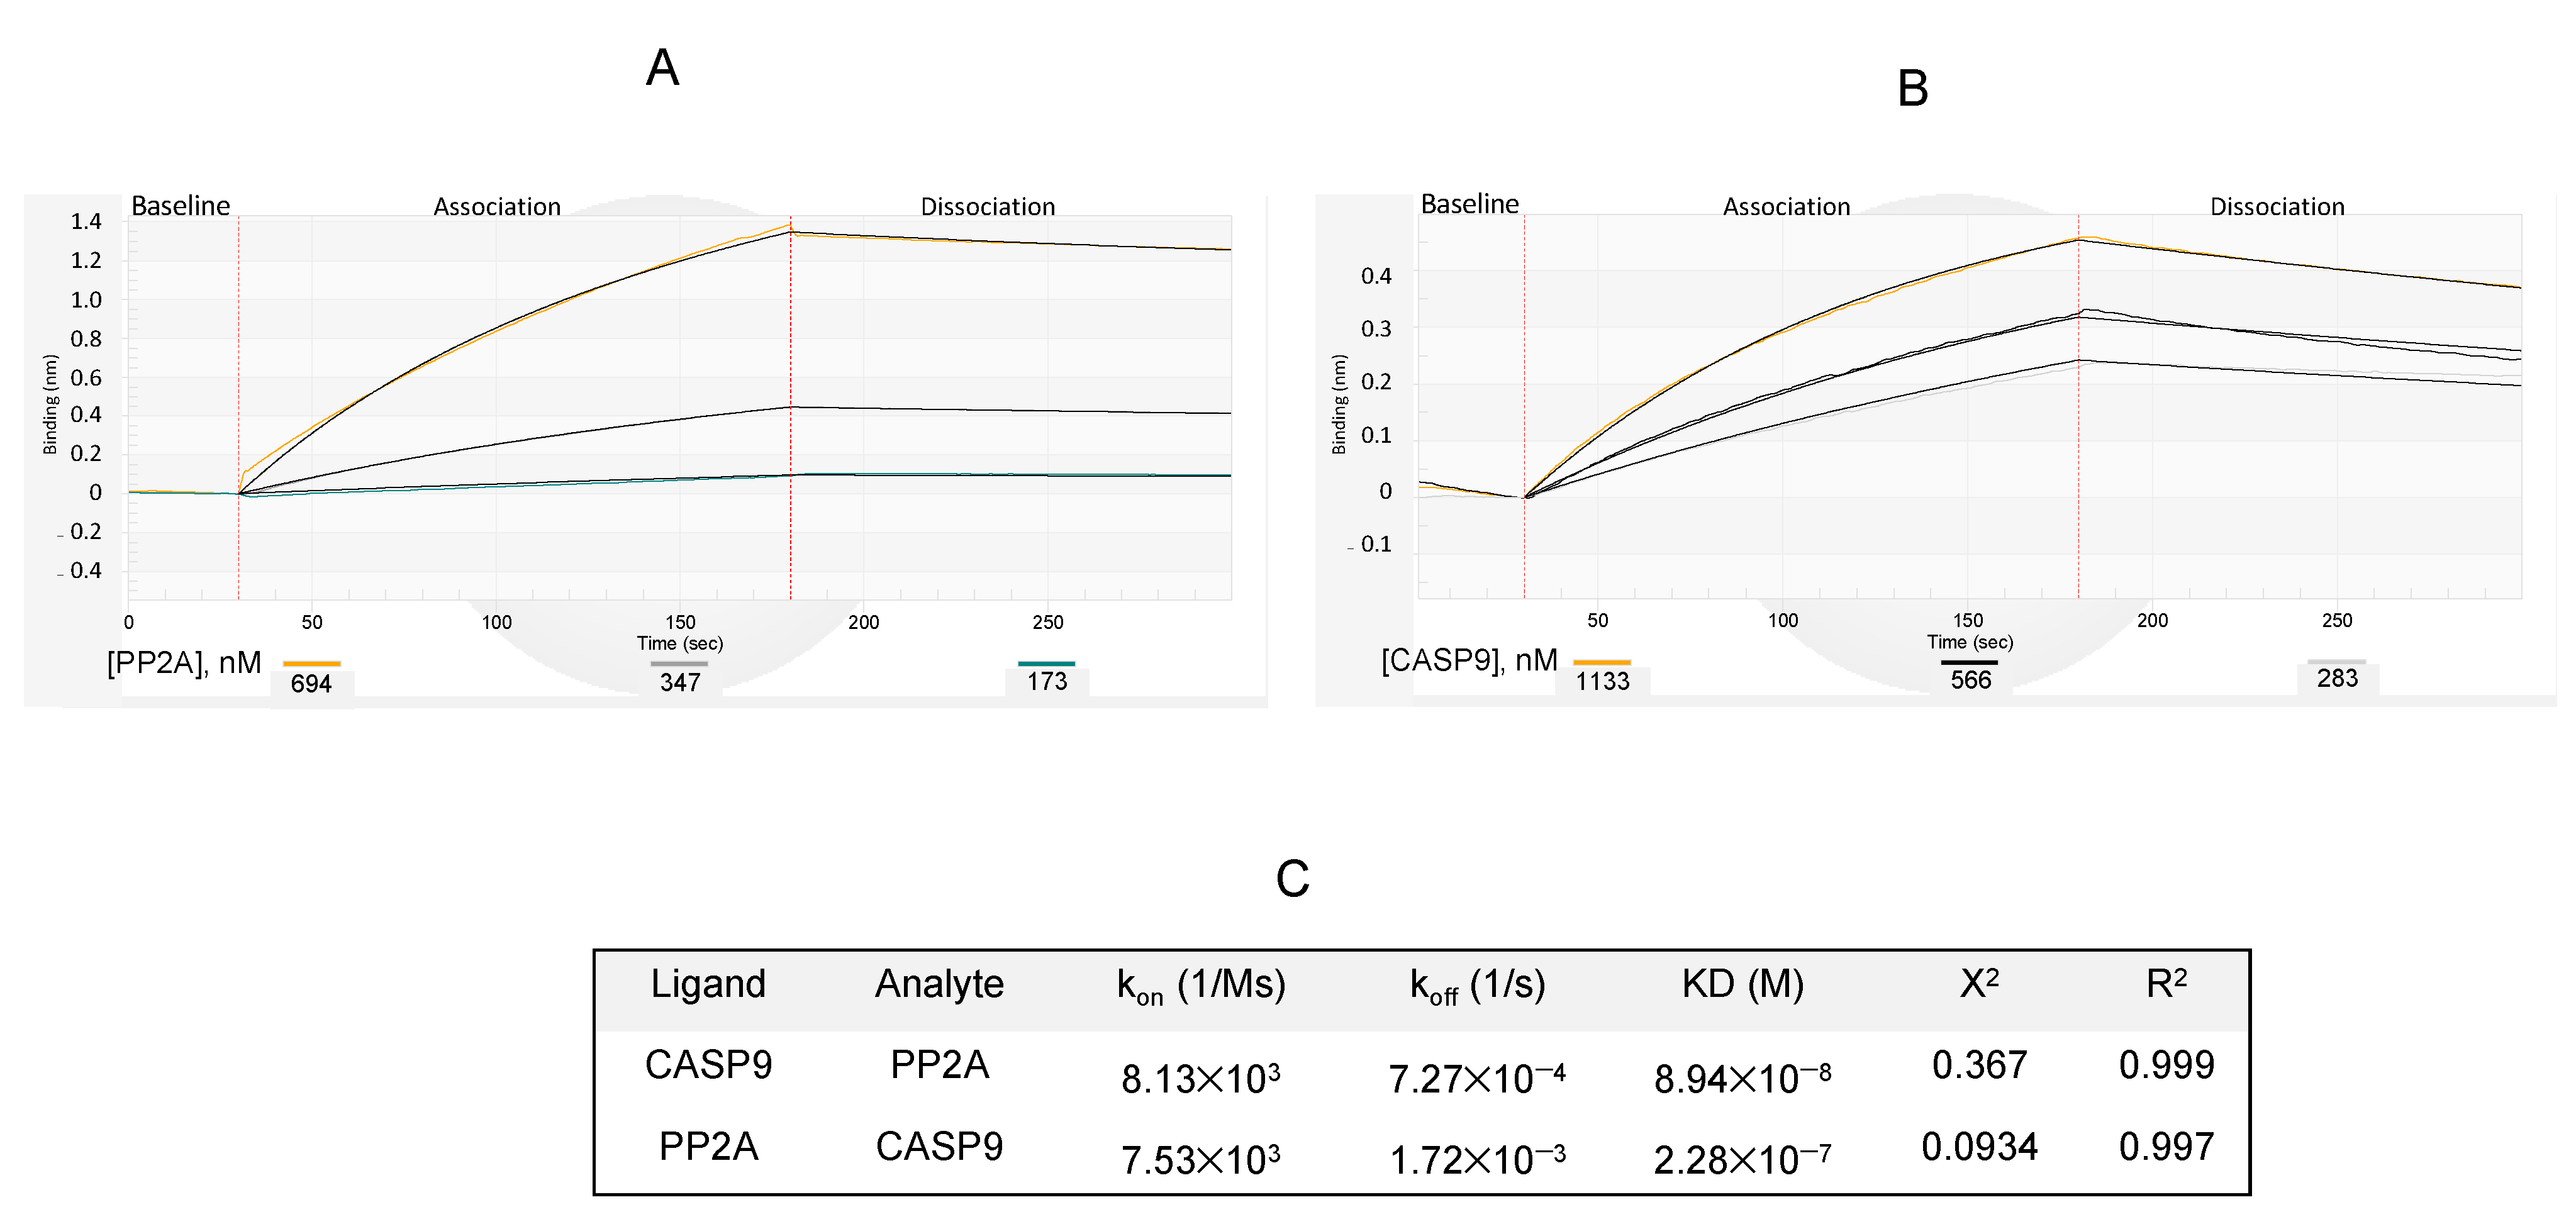
Task: Select the Baseline label in panel A
Action: click(x=181, y=206)
